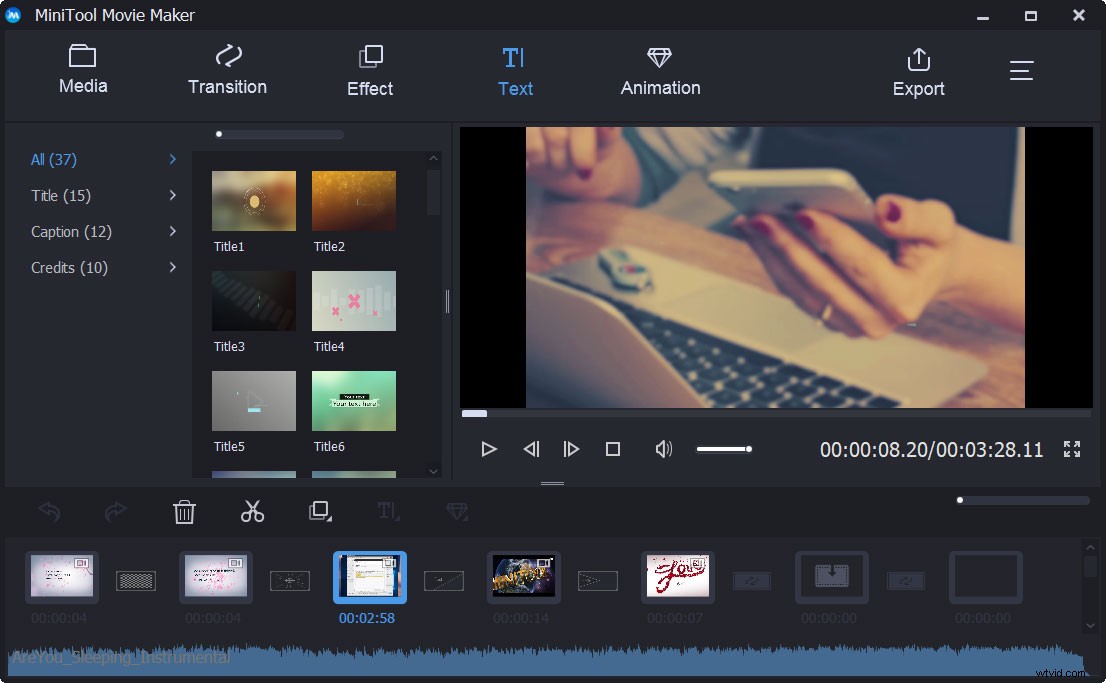Image resolution: width=1106 pixels, height=683 pixels.
Task: Apply the Title4 text template
Action: tap(354, 300)
